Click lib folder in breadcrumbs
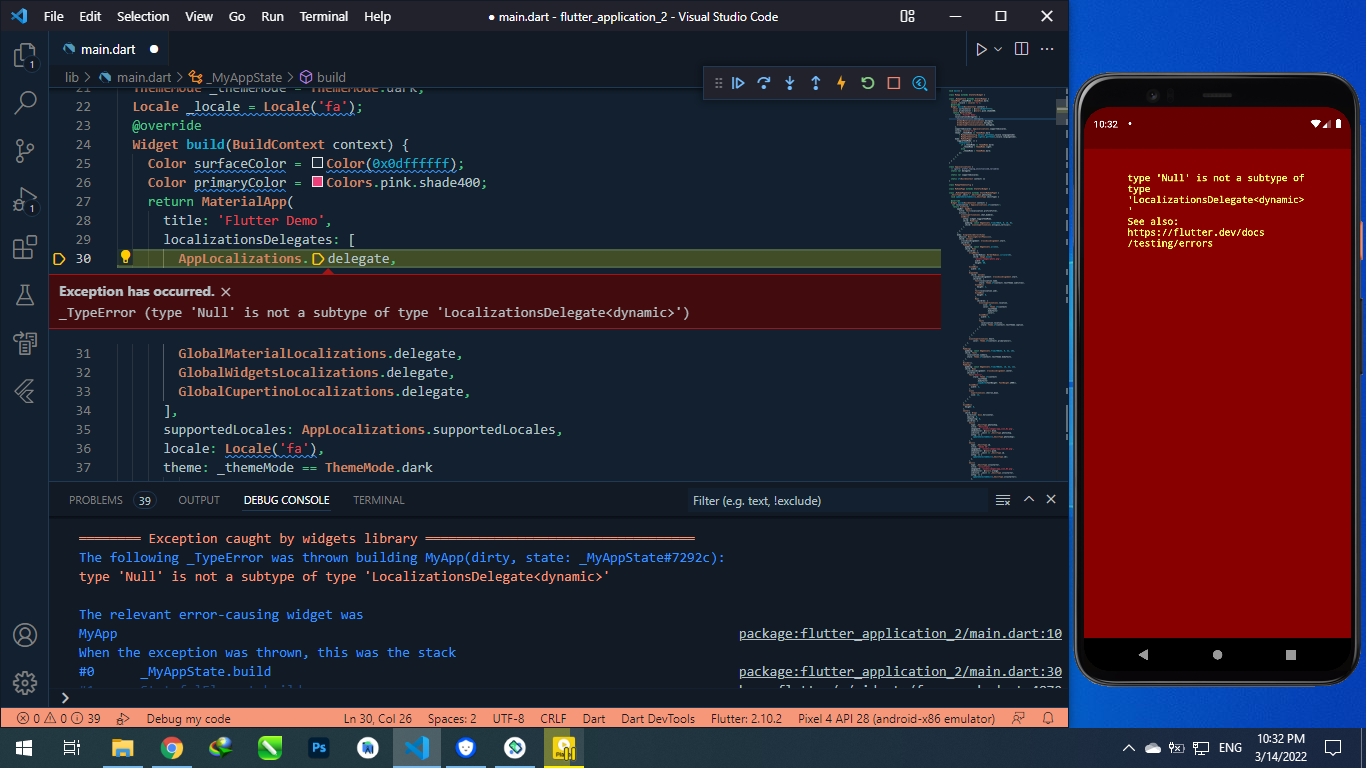 click(72, 77)
